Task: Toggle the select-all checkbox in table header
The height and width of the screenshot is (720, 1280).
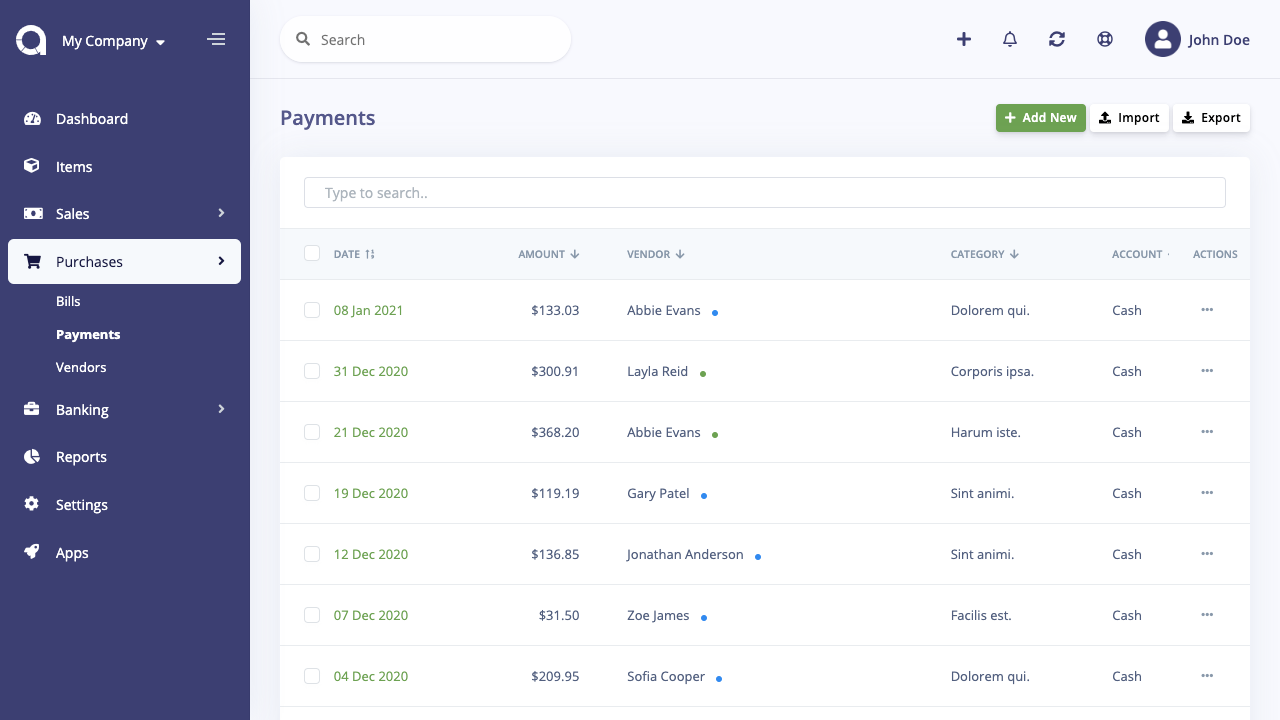Action: click(312, 253)
